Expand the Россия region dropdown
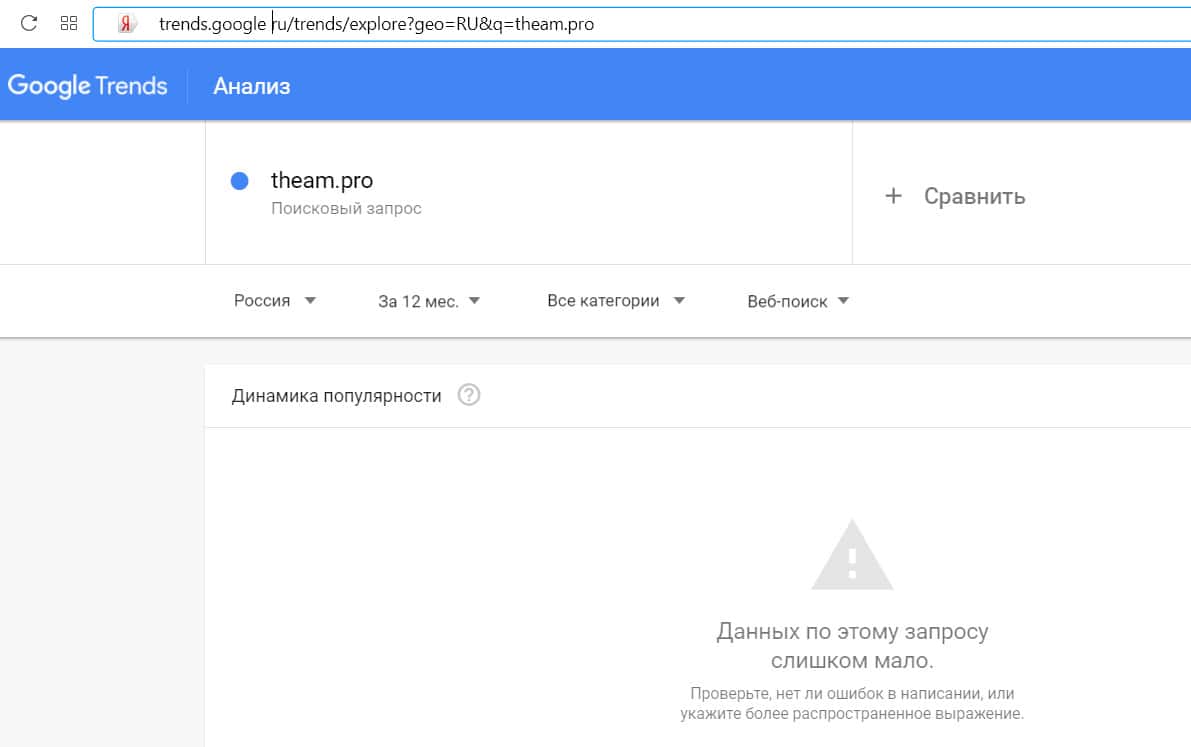The image size is (1191, 747). click(275, 300)
